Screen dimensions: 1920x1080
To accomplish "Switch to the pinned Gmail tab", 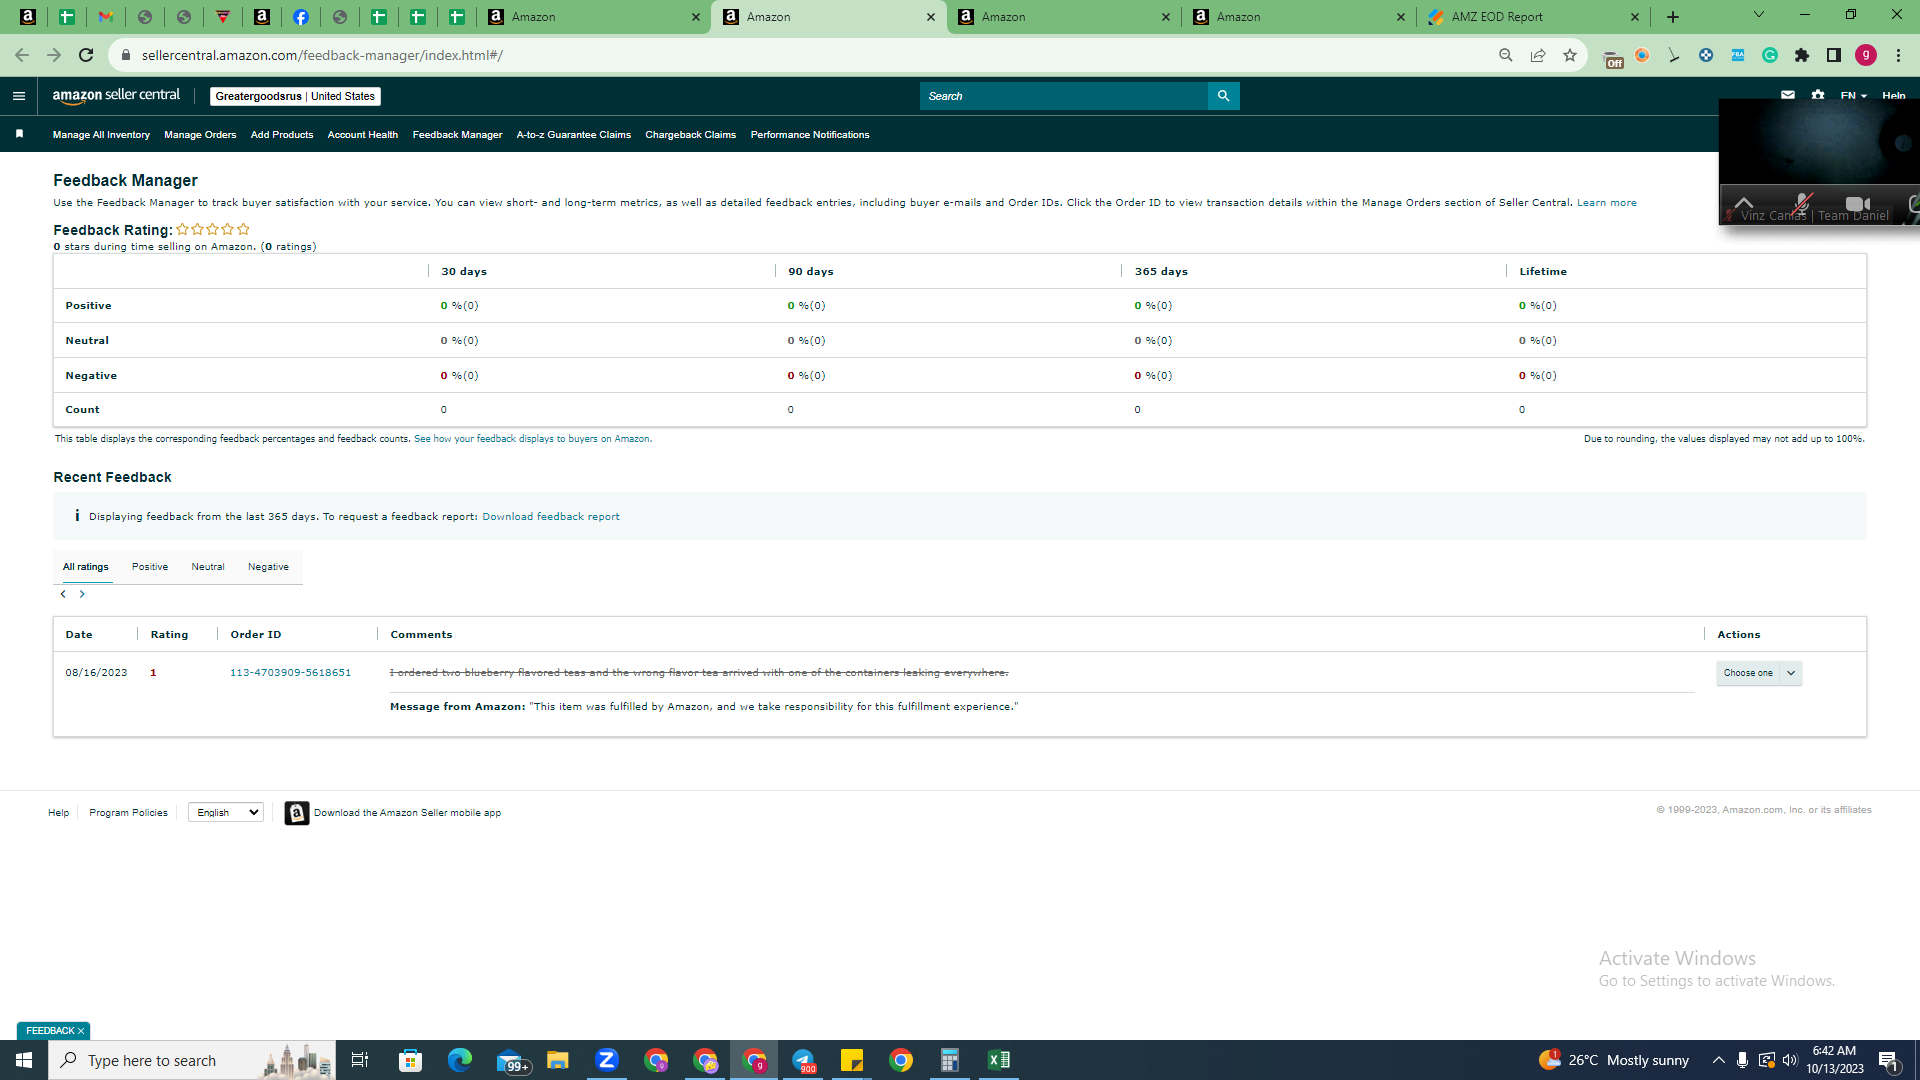I will pyautogui.click(x=106, y=17).
